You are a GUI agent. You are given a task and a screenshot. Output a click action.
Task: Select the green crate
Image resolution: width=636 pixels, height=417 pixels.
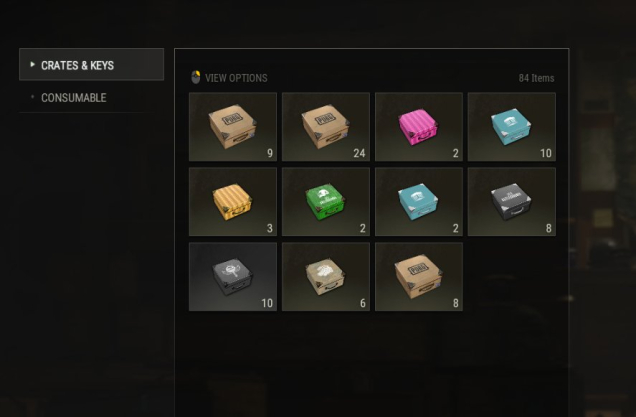326,202
